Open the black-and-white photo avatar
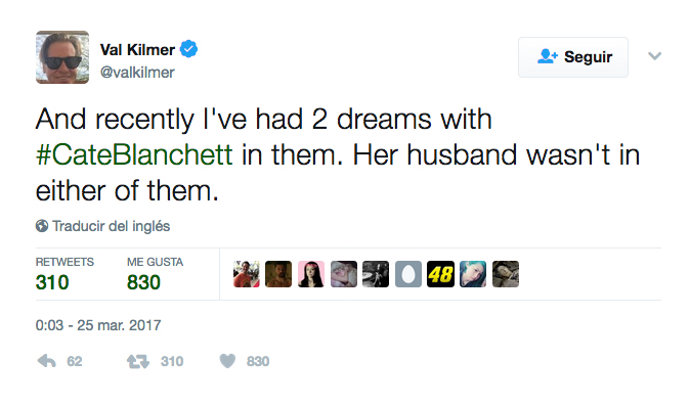This screenshot has height=406, width=690. (x=376, y=274)
